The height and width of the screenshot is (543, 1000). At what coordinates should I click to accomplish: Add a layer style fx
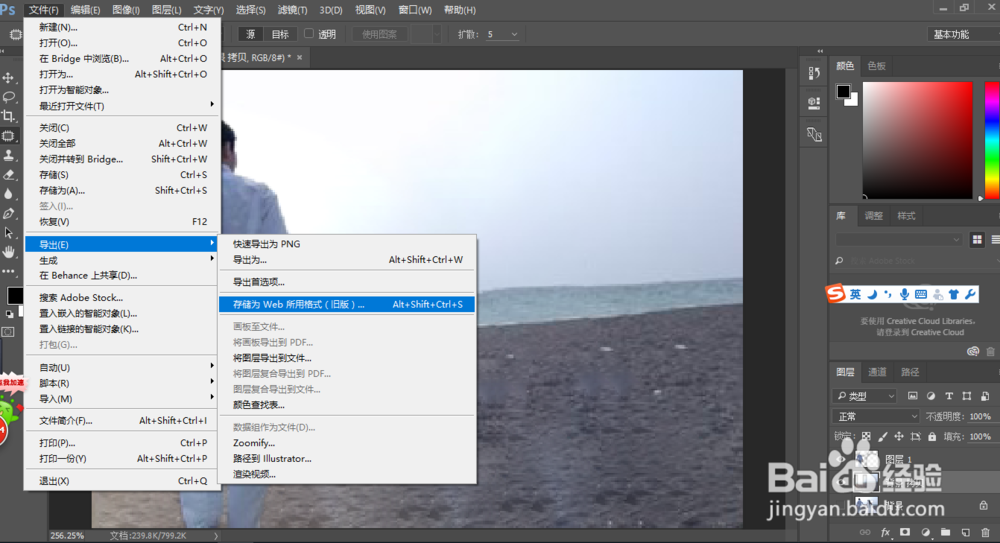point(885,532)
